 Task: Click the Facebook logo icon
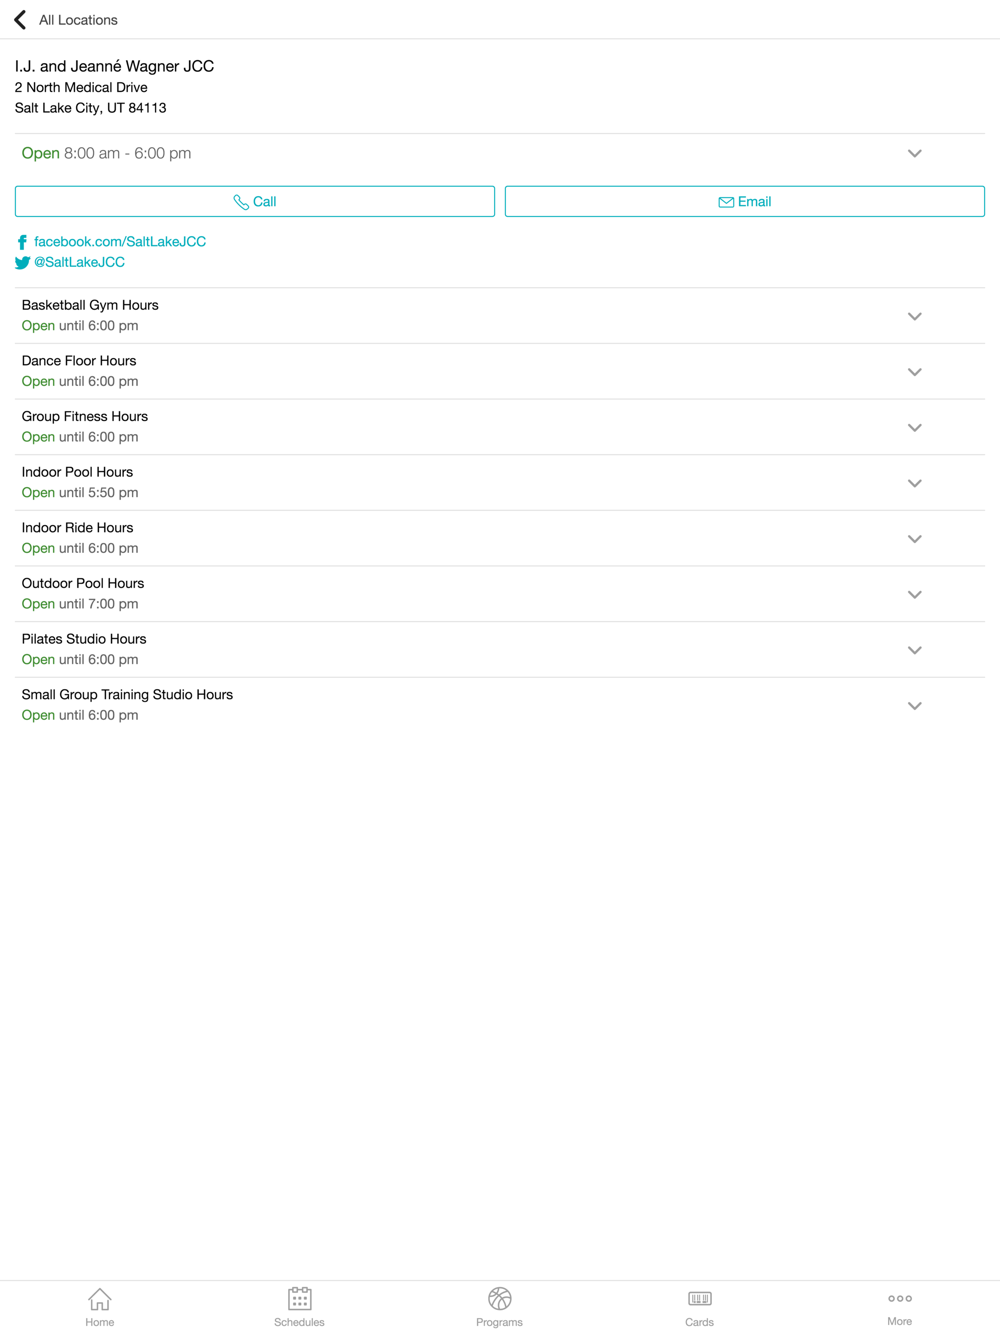tap(22, 242)
